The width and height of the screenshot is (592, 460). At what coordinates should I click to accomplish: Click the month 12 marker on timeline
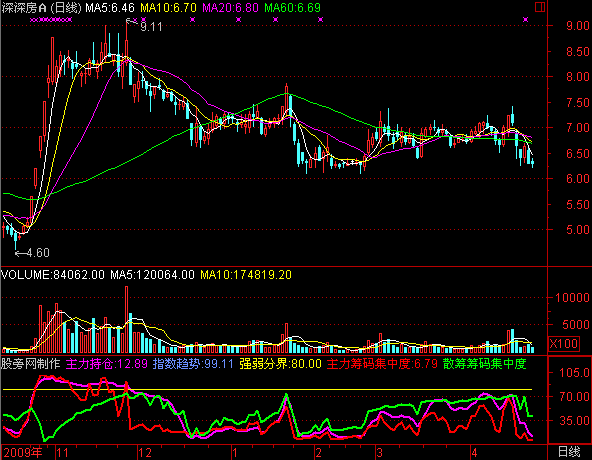[145, 452]
